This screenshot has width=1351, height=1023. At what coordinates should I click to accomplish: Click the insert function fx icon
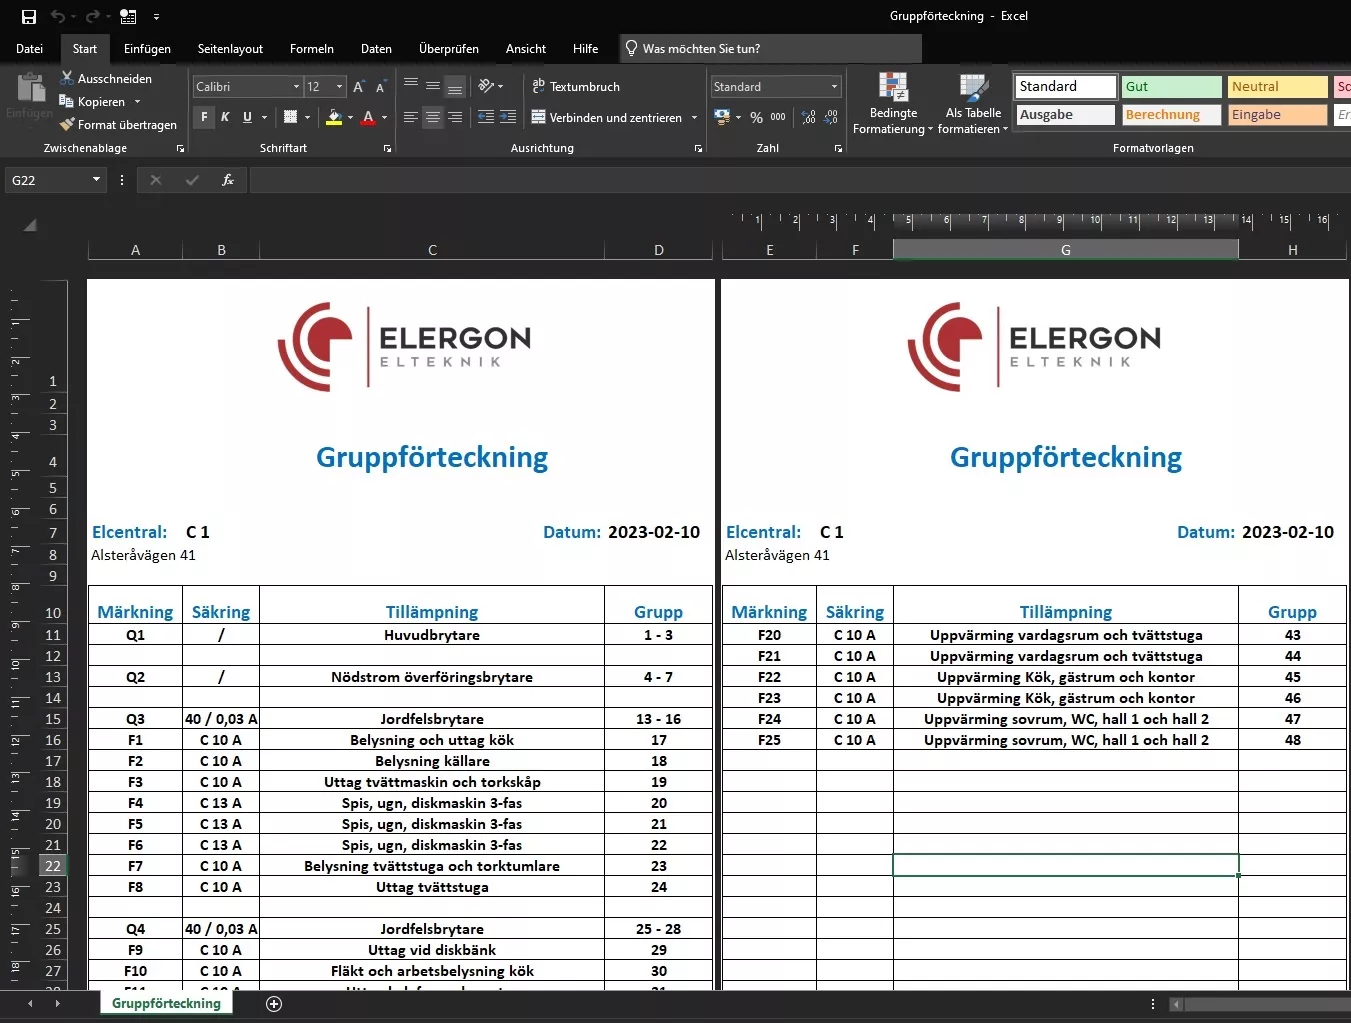click(x=228, y=180)
